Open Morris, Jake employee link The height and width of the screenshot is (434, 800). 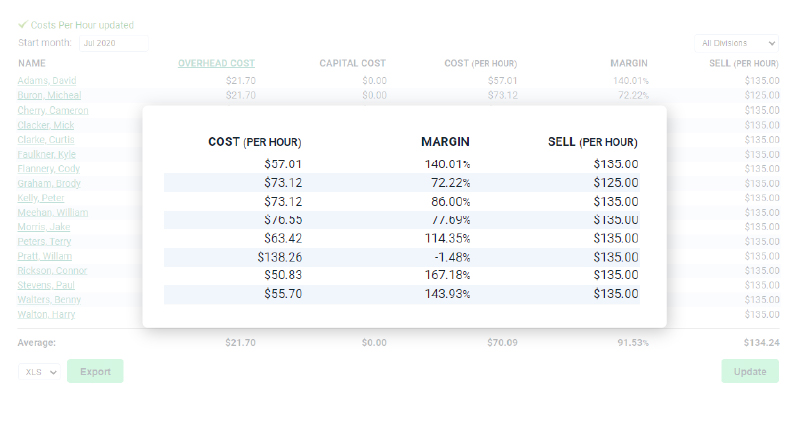(44, 227)
